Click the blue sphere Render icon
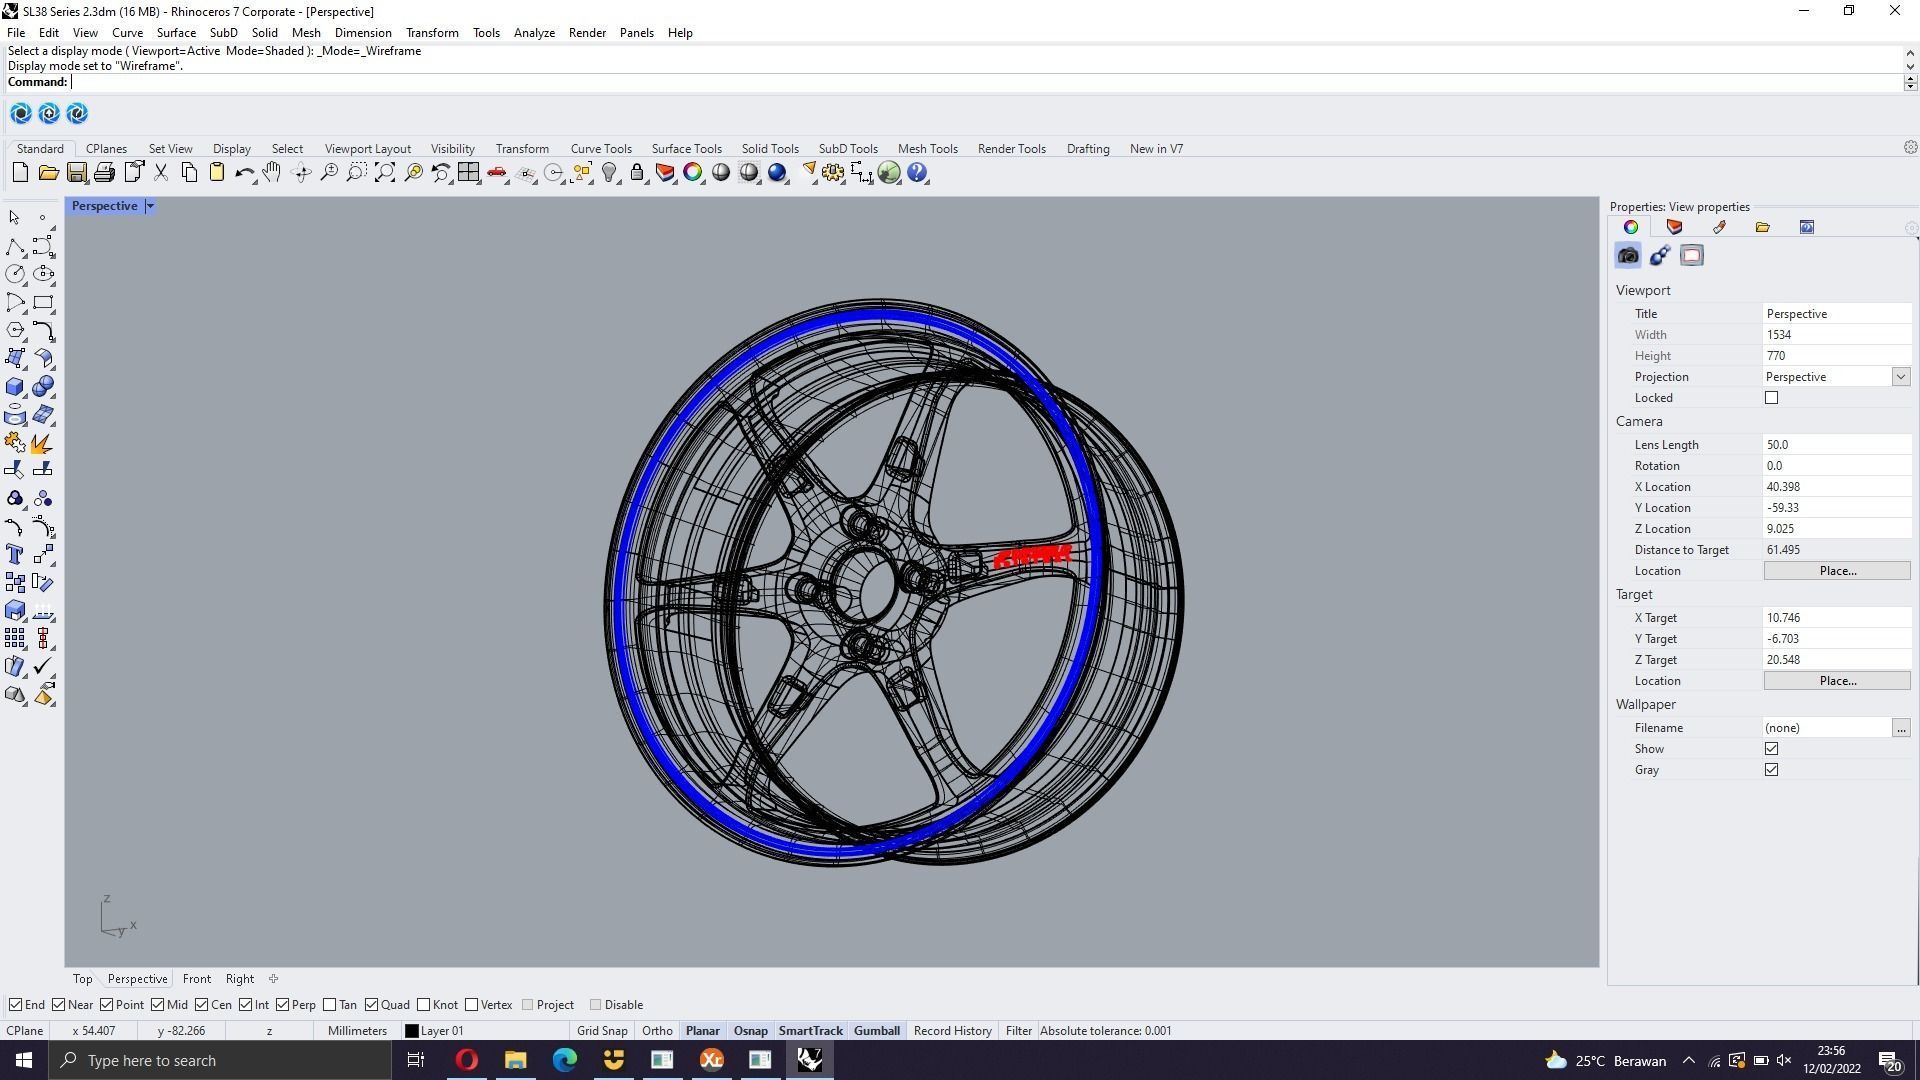 (x=777, y=173)
